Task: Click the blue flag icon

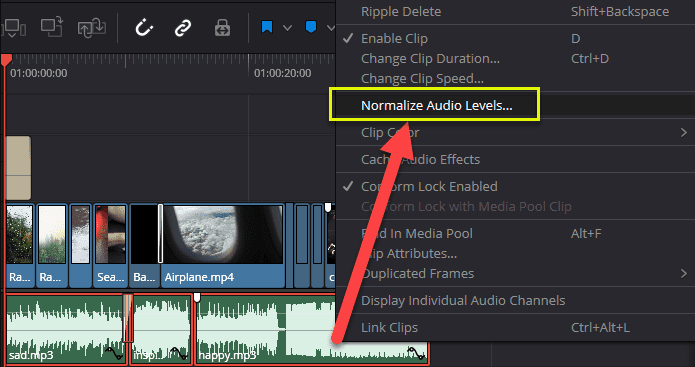Action: point(267,27)
